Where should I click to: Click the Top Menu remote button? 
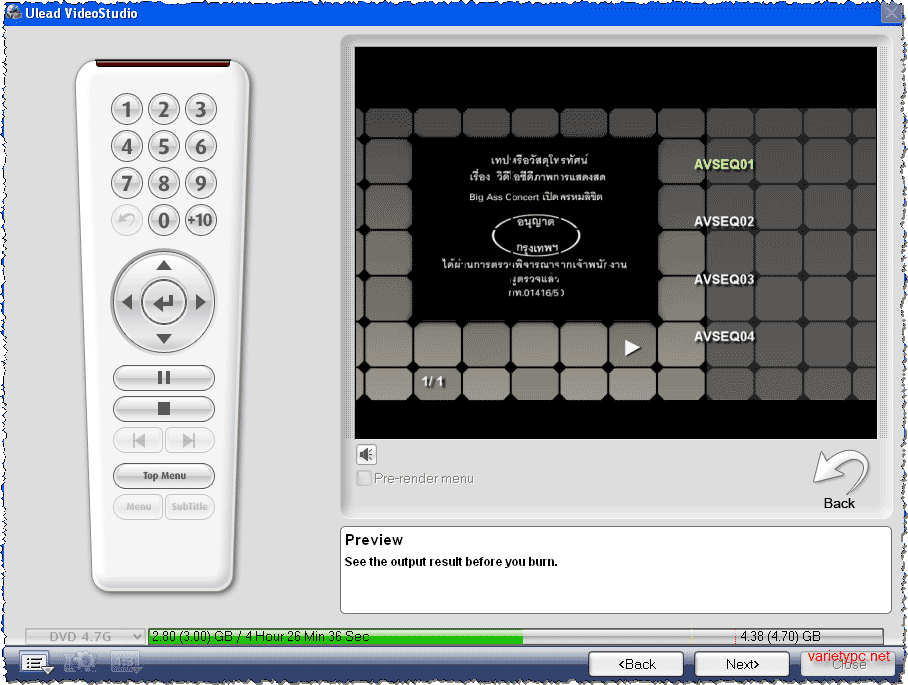coord(164,475)
